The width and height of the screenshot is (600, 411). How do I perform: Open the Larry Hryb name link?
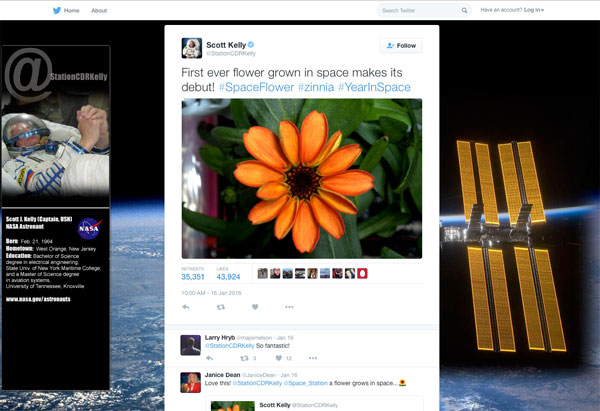coord(220,338)
